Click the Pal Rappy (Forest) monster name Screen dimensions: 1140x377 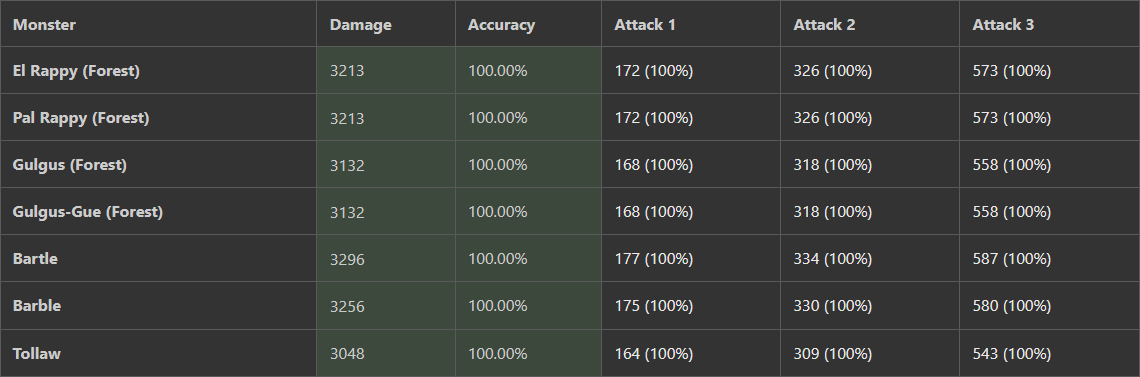pyautogui.click(x=81, y=118)
